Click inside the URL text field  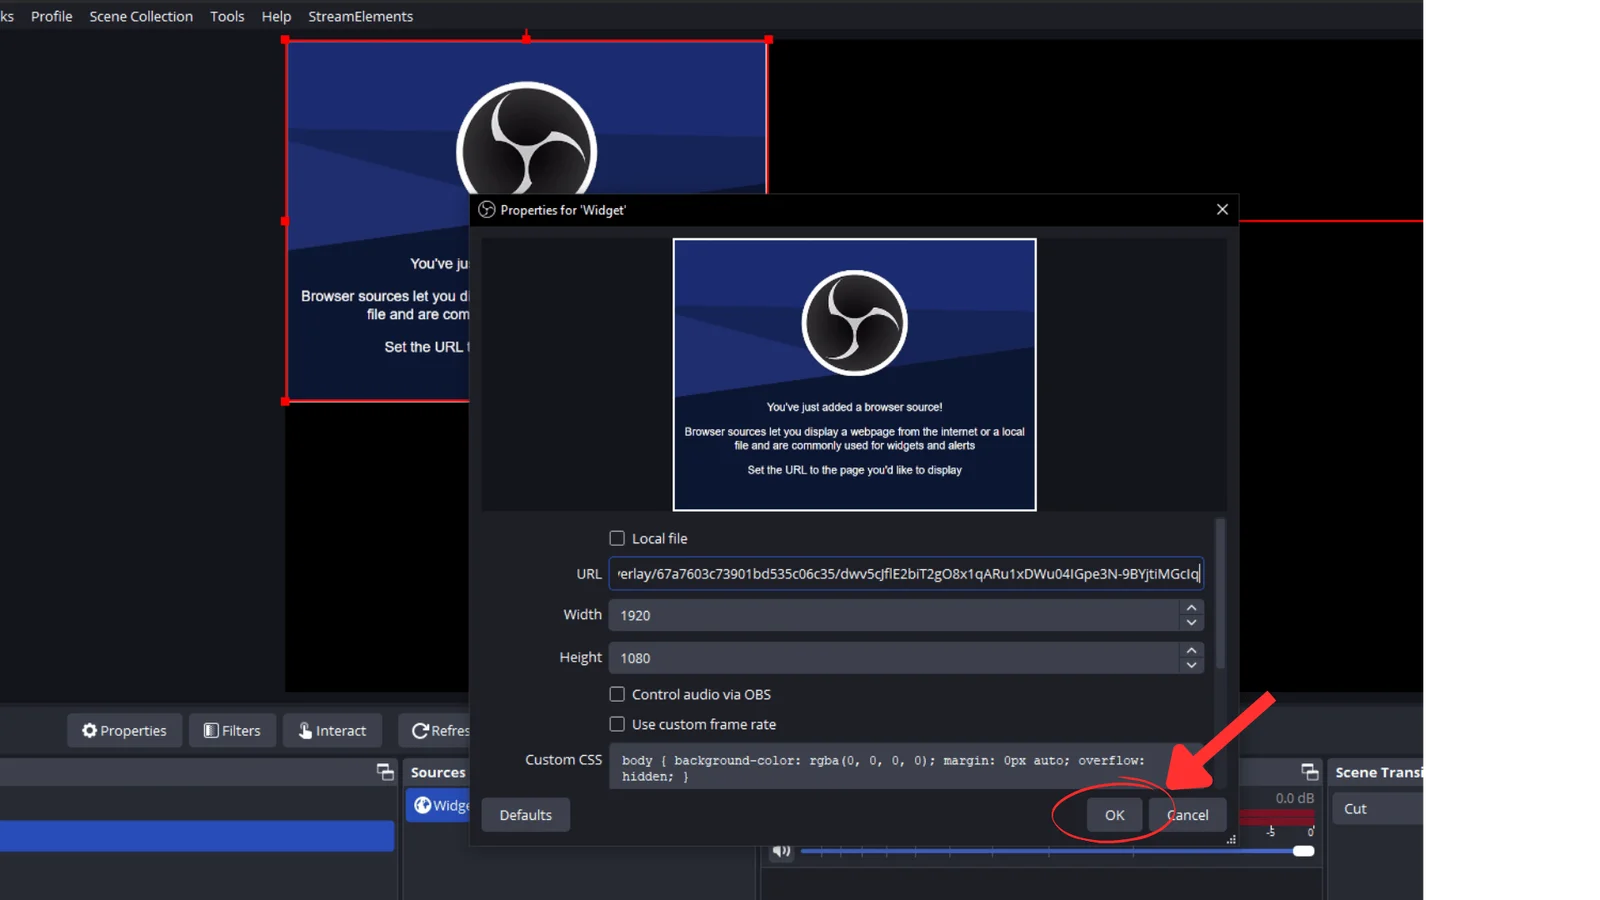click(x=905, y=574)
